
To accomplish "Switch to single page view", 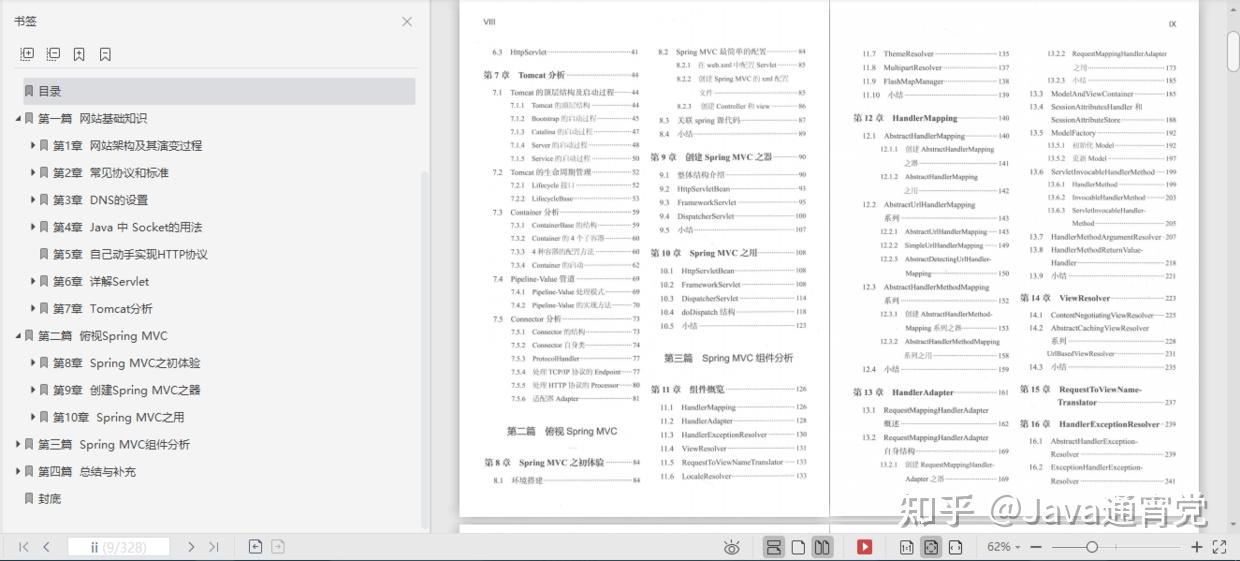I will point(798,547).
